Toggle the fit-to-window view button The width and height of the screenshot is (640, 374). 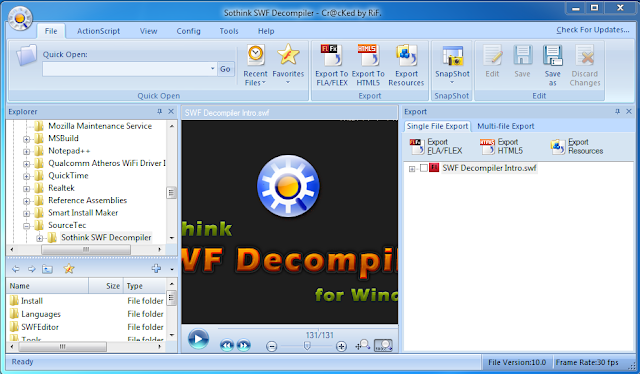383,345
